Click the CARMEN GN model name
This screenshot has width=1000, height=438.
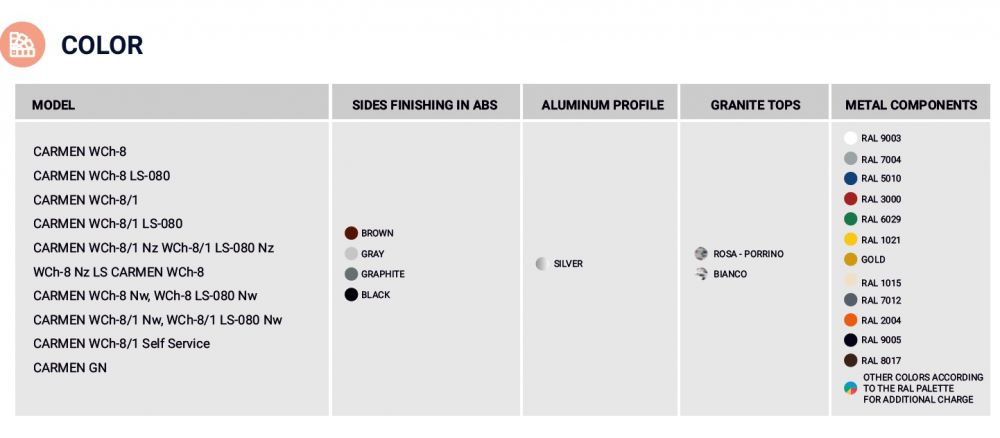click(70, 368)
